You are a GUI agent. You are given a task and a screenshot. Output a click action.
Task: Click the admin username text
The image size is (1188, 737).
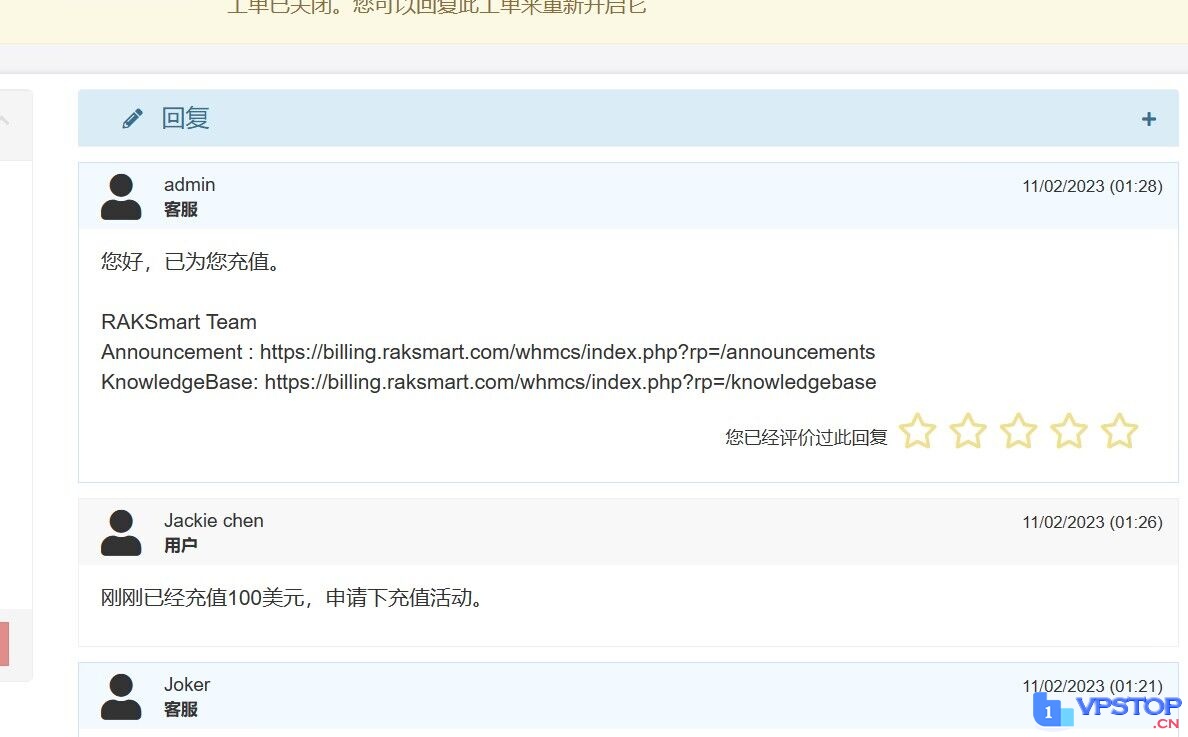pyautogui.click(x=189, y=185)
